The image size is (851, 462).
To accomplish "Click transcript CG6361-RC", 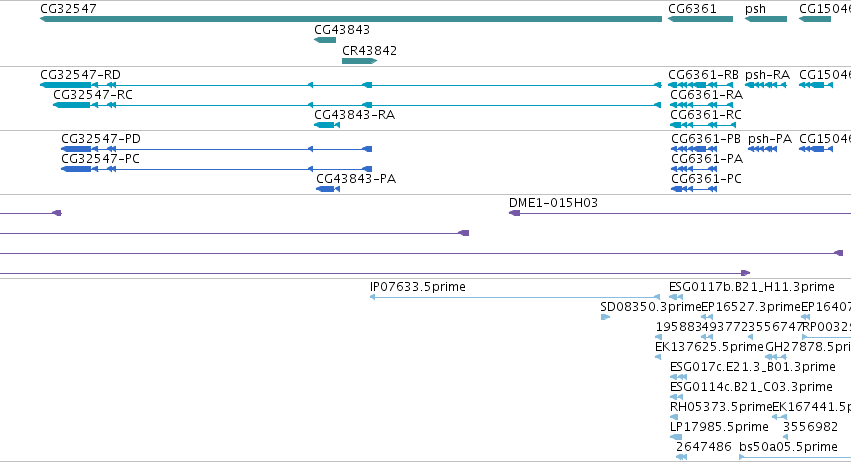I will [703, 125].
